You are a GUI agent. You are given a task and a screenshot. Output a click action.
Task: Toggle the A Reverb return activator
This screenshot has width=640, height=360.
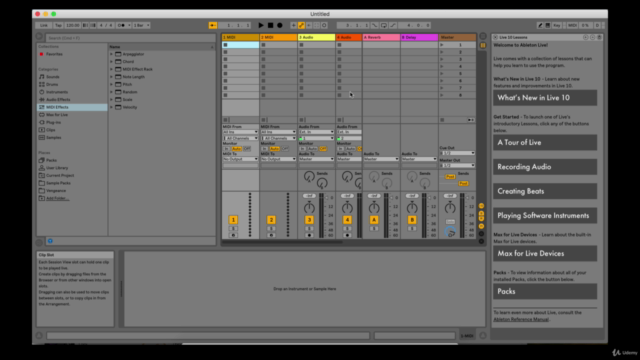click(374, 220)
